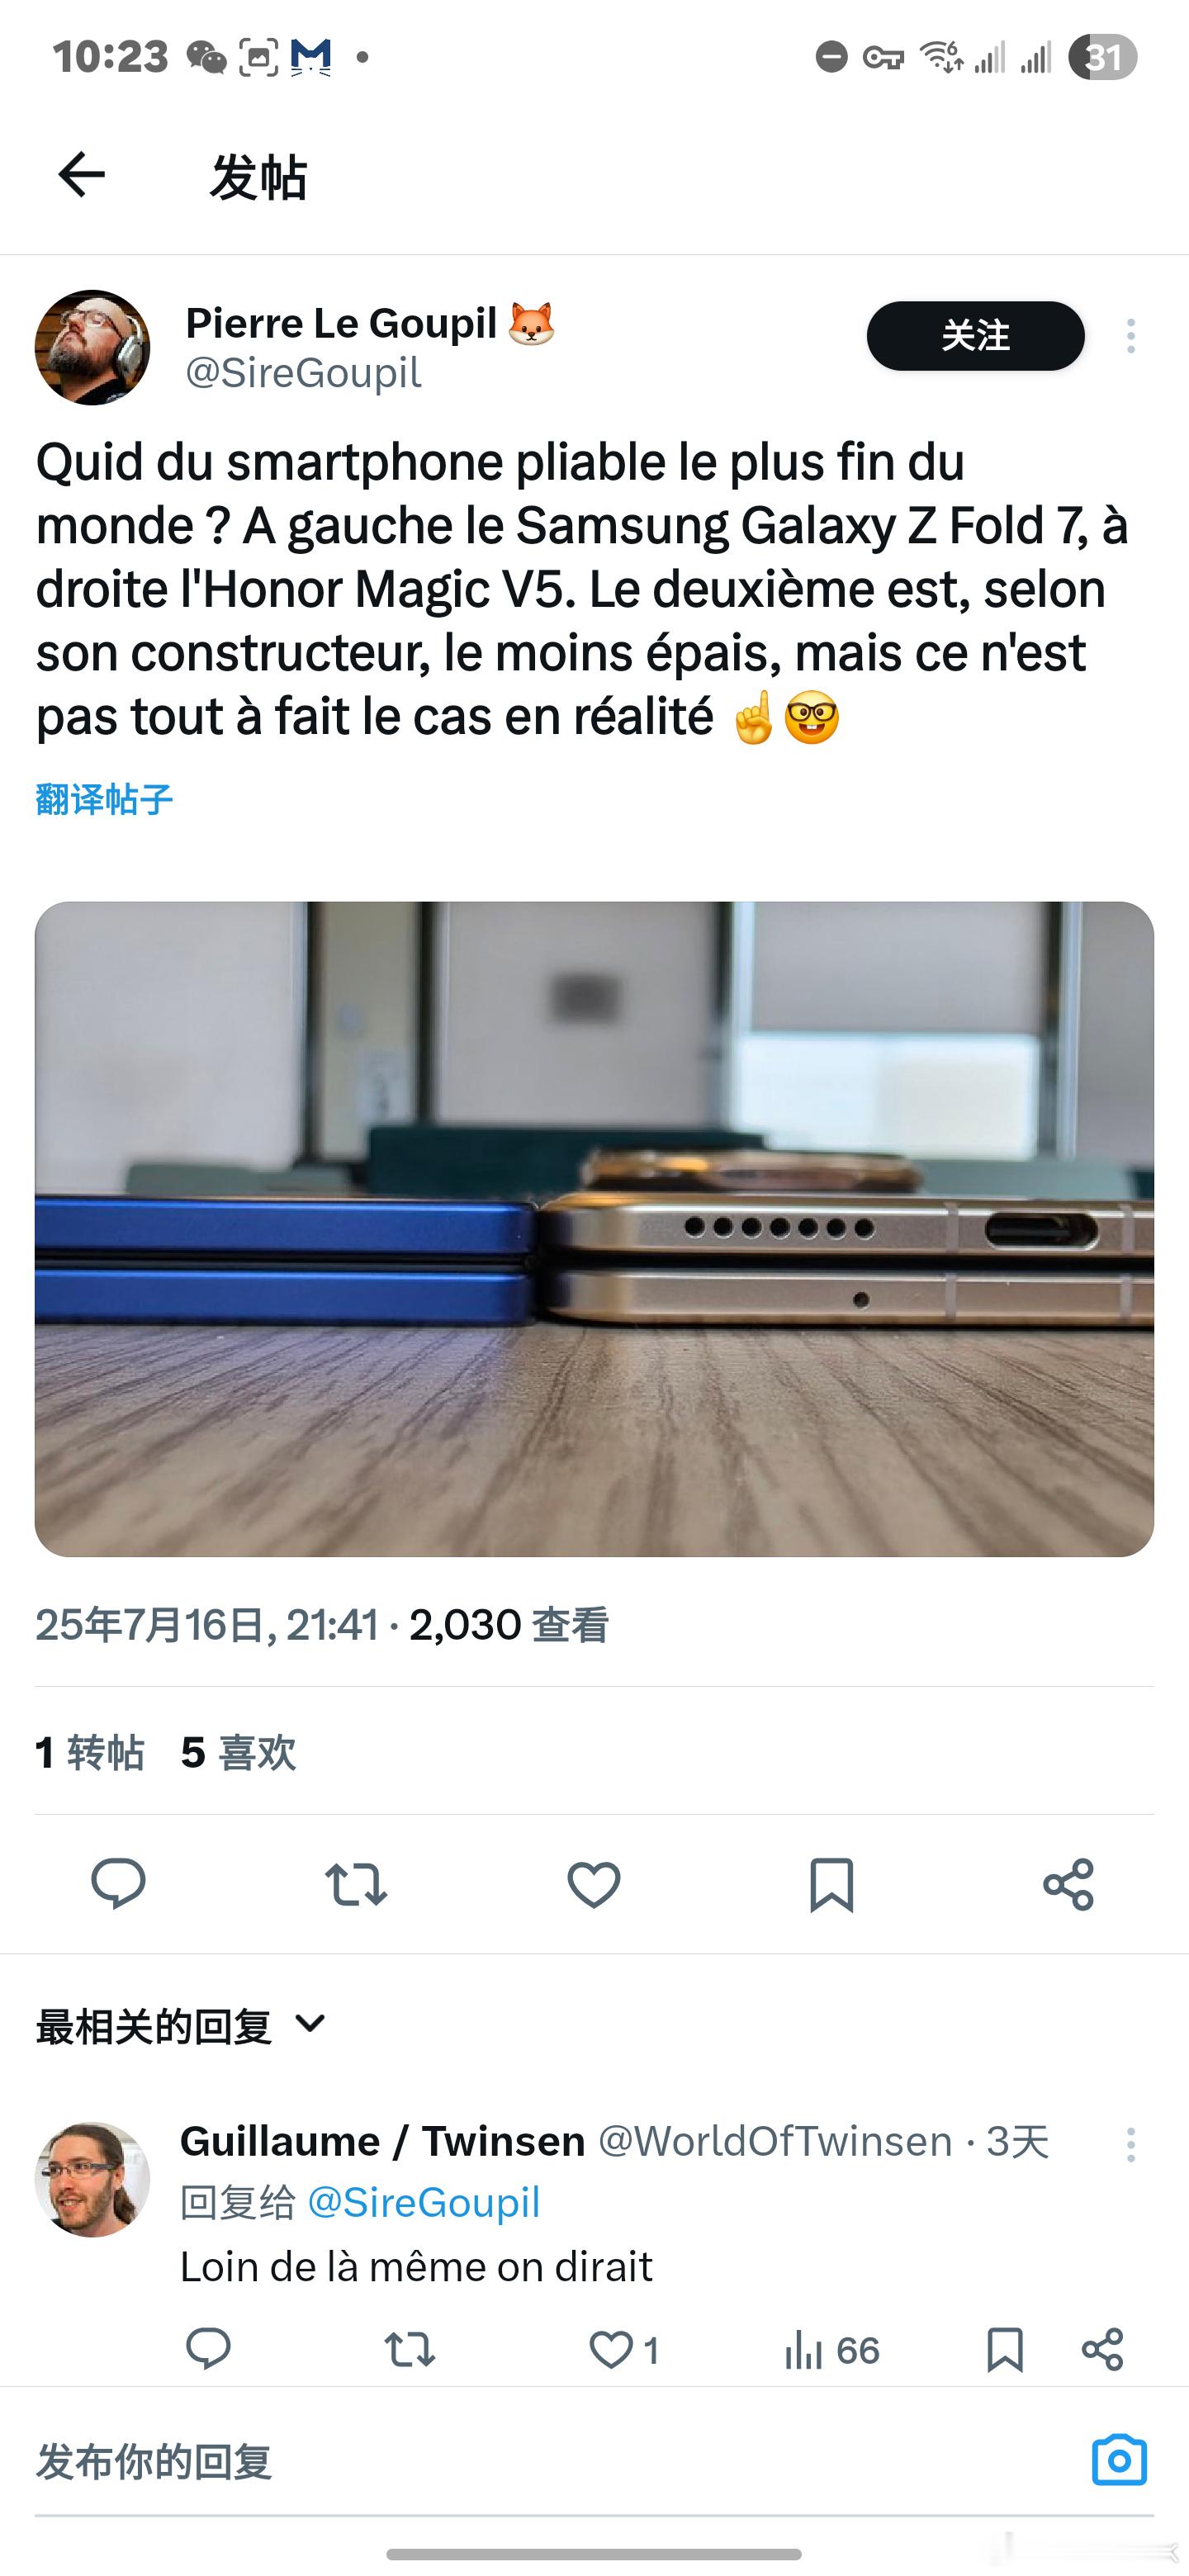Like the main post with heart icon

point(594,1885)
